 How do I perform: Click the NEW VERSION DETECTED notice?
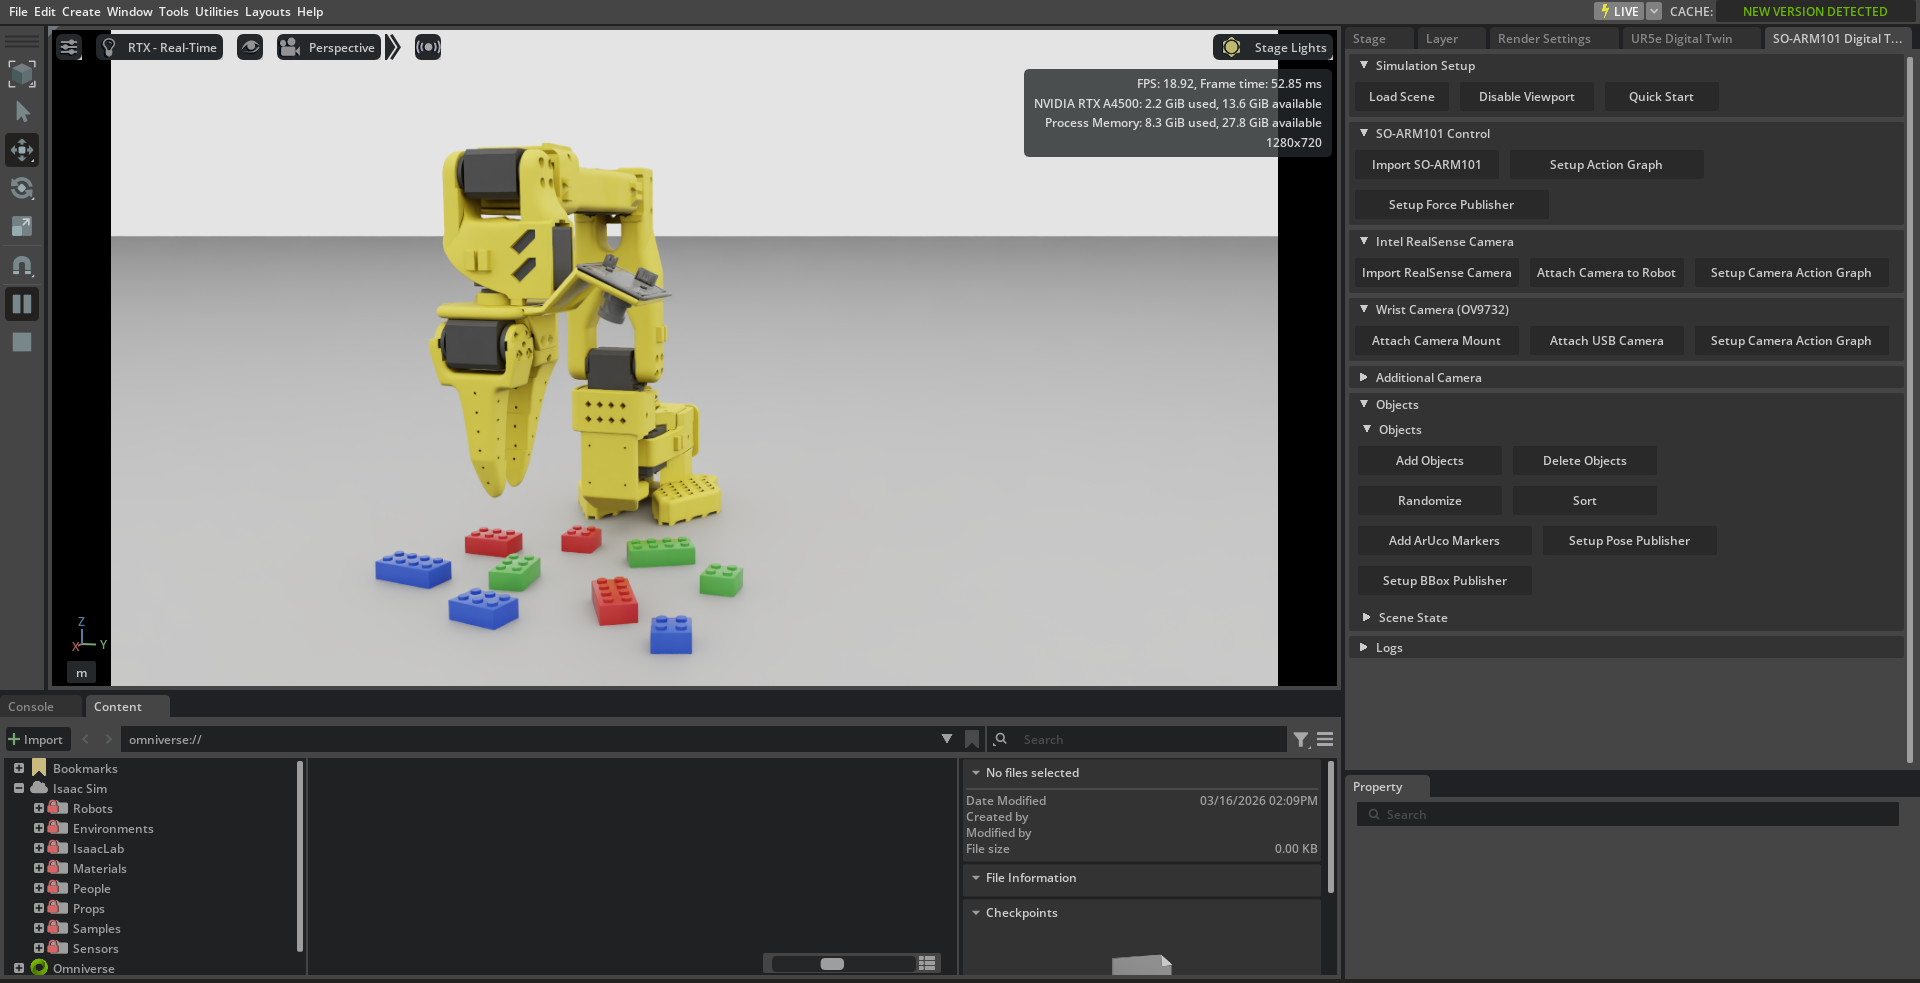(x=1815, y=11)
